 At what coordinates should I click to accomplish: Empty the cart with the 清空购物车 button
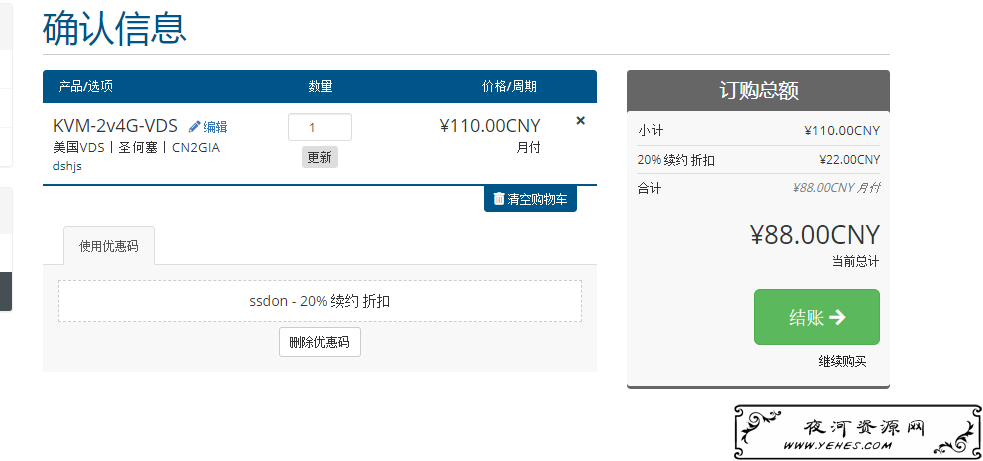coord(530,199)
